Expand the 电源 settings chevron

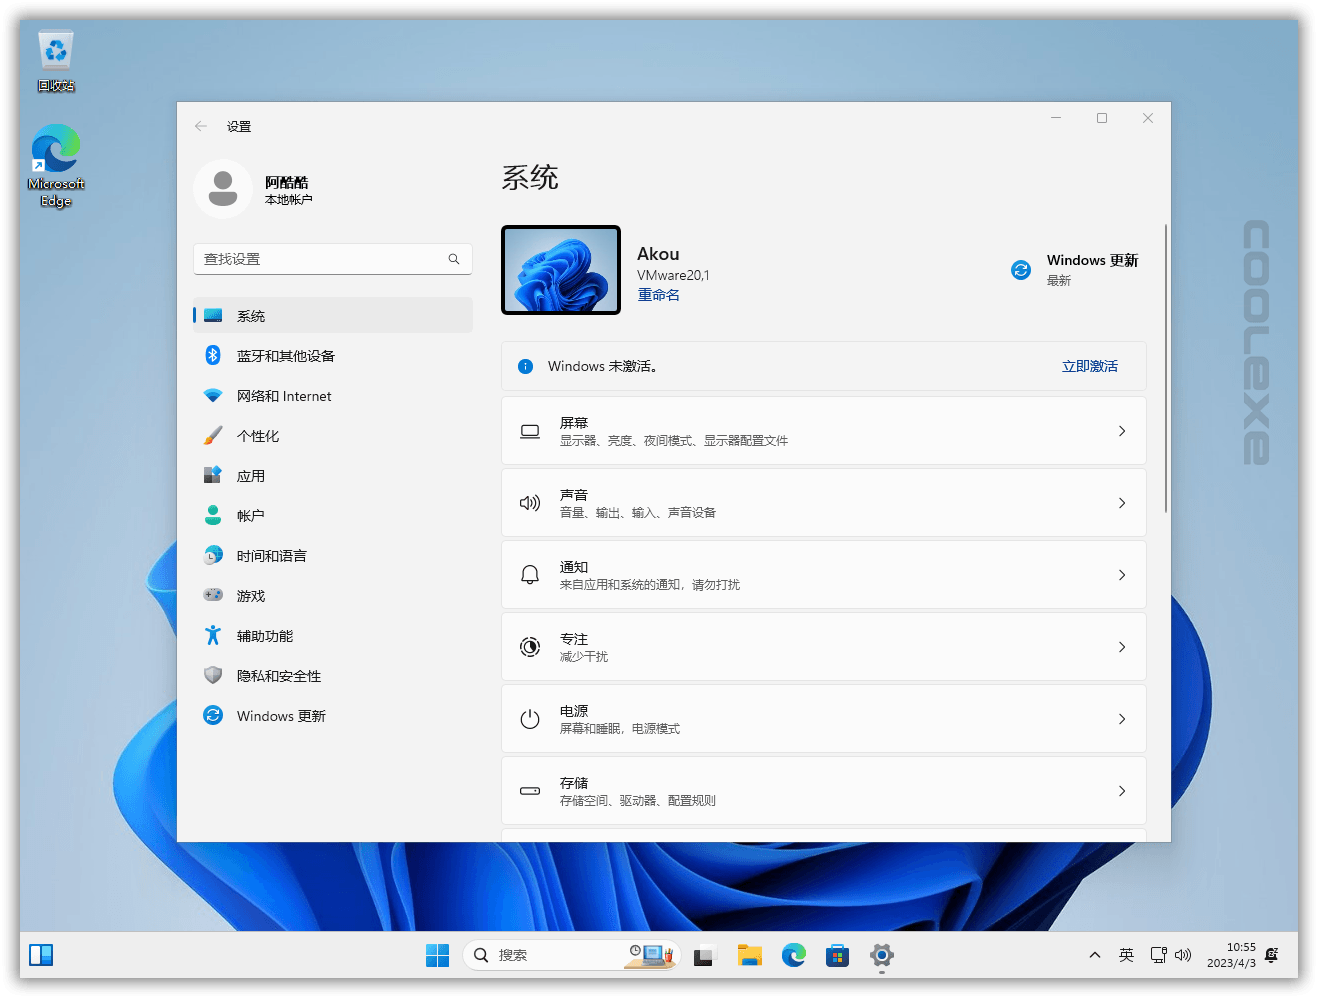(1122, 719)
